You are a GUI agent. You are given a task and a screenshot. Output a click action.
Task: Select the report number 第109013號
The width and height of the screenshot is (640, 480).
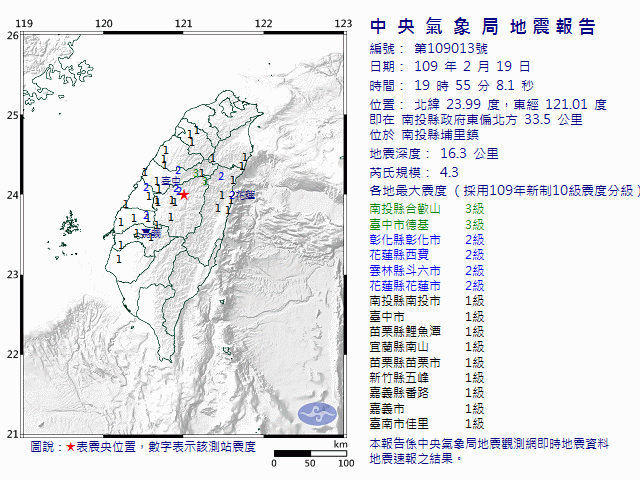click(x=451, y=49)
